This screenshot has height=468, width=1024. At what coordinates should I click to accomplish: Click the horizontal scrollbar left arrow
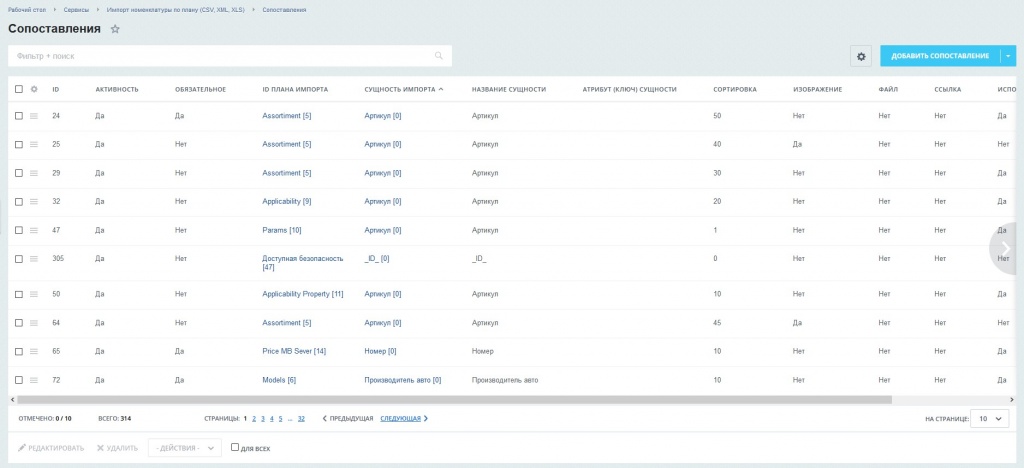pos(12,399)
